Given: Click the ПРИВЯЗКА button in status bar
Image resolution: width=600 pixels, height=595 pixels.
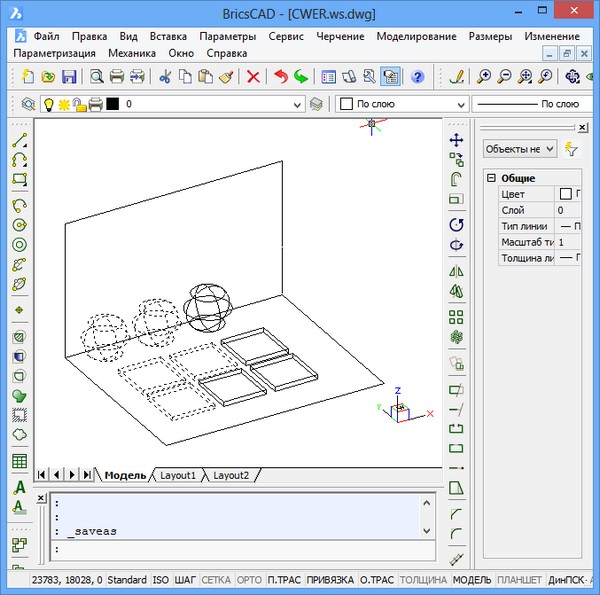Looking at the screenshot, I should click(x=330, y=580).
